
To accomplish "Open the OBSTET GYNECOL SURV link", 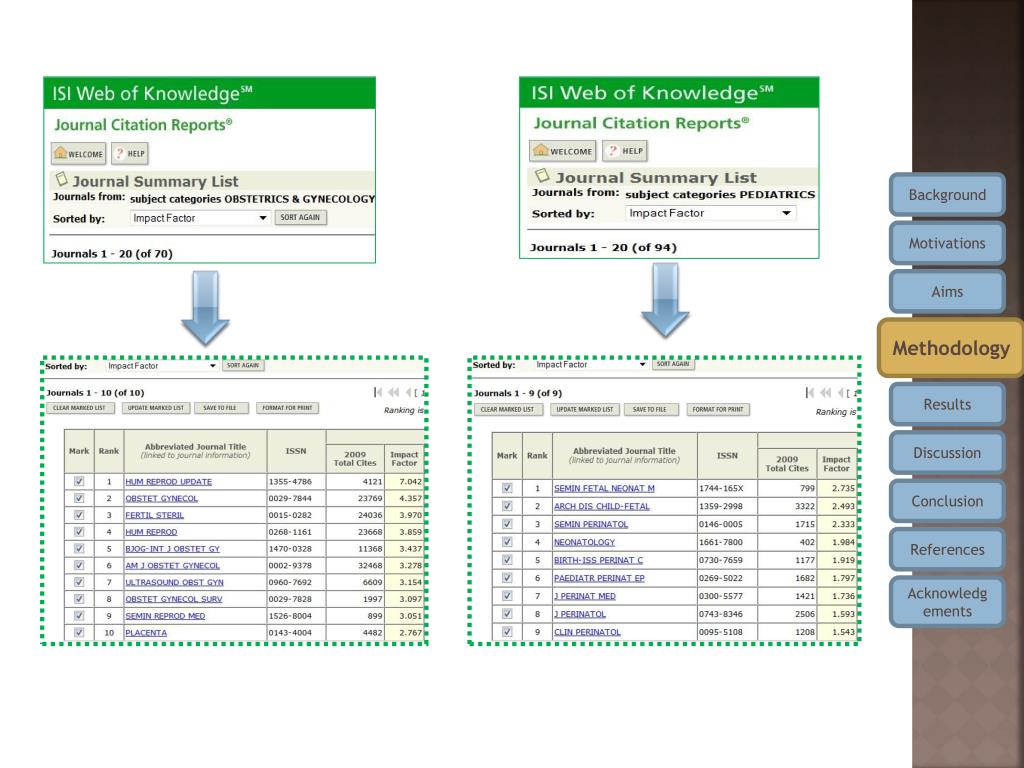I will point(174,599).
